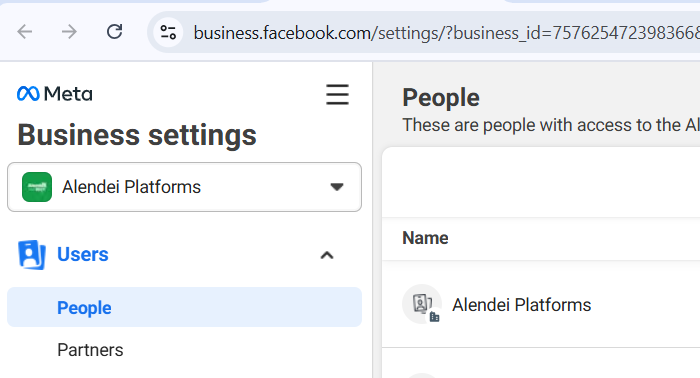Click the caret arrow in business selector
Screen dimensions: 700x378
[337, 187]
